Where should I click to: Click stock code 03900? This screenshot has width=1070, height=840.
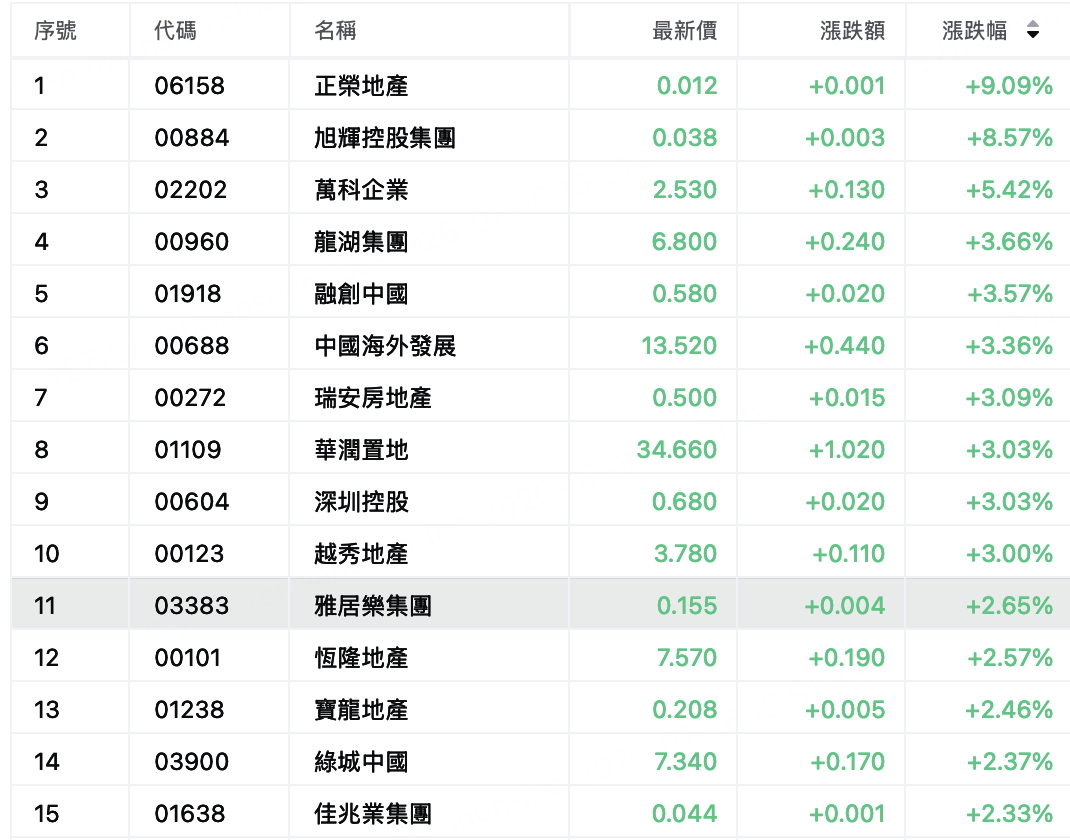(x=192, y=762)
